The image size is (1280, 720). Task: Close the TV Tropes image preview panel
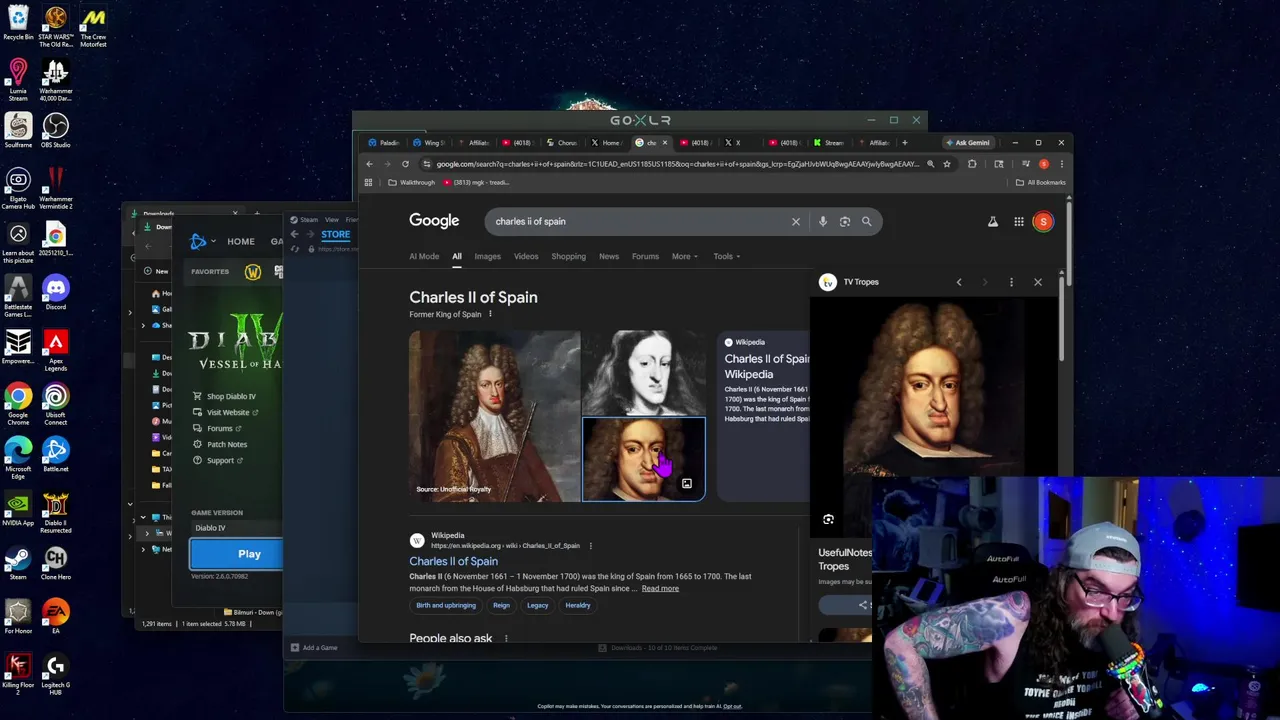pyautogui.click(x=1038, y=282)
